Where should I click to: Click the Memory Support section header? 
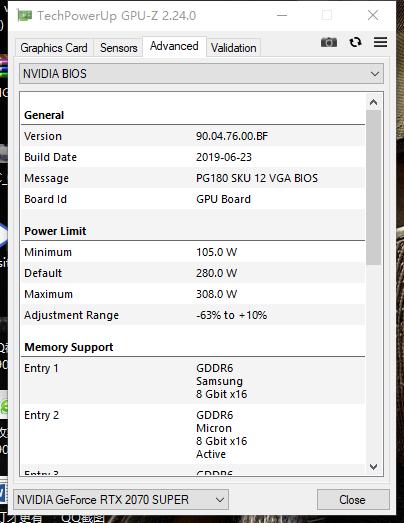69,347
